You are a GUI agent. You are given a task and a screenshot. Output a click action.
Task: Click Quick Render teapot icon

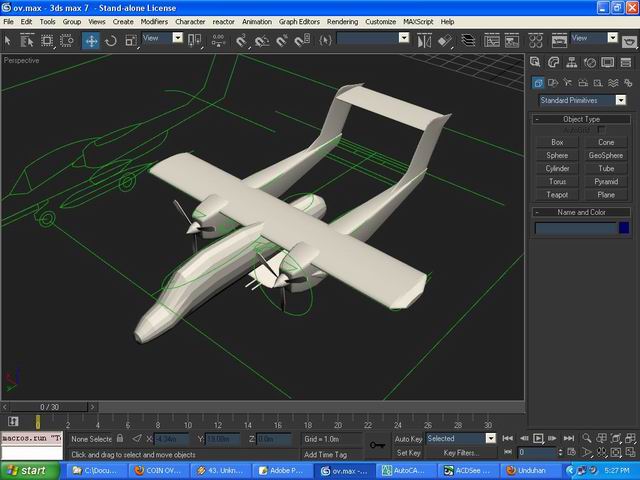[x=629, y=41]
